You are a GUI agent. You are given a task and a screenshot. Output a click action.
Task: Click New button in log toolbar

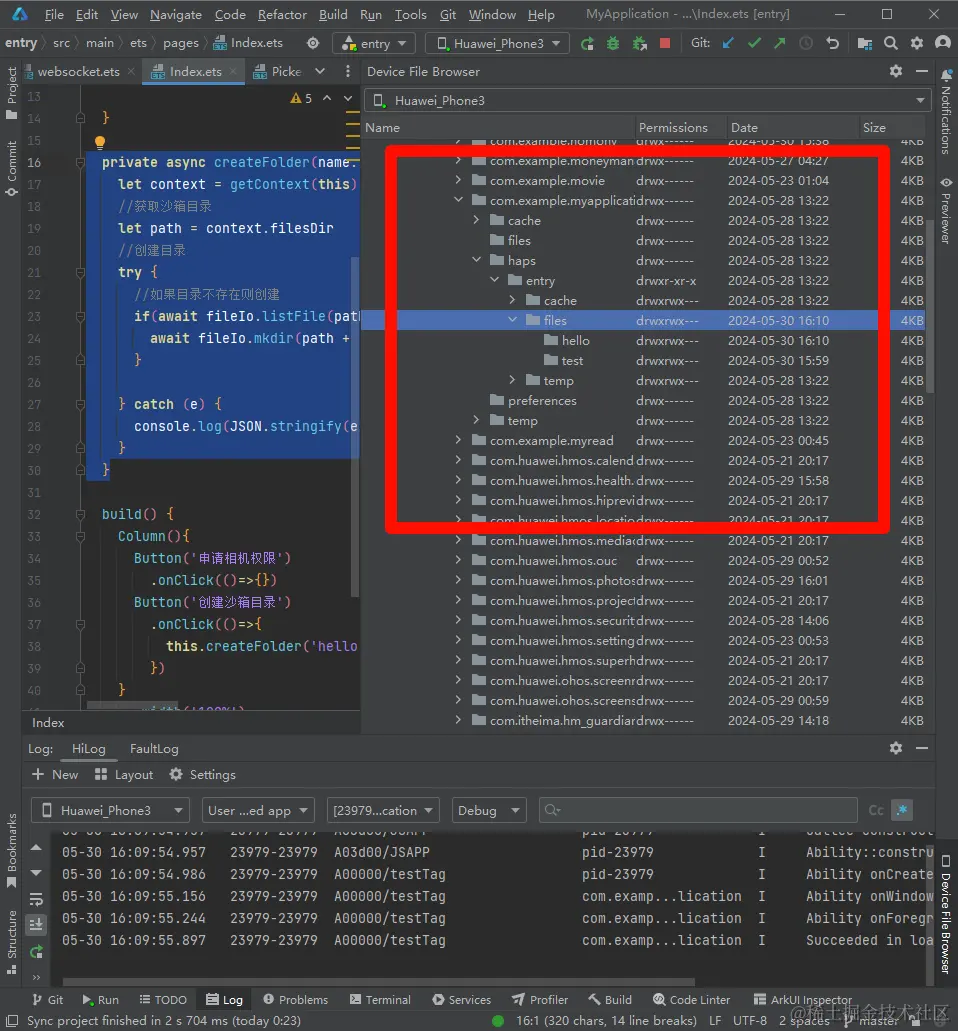(x=55, y=775)
